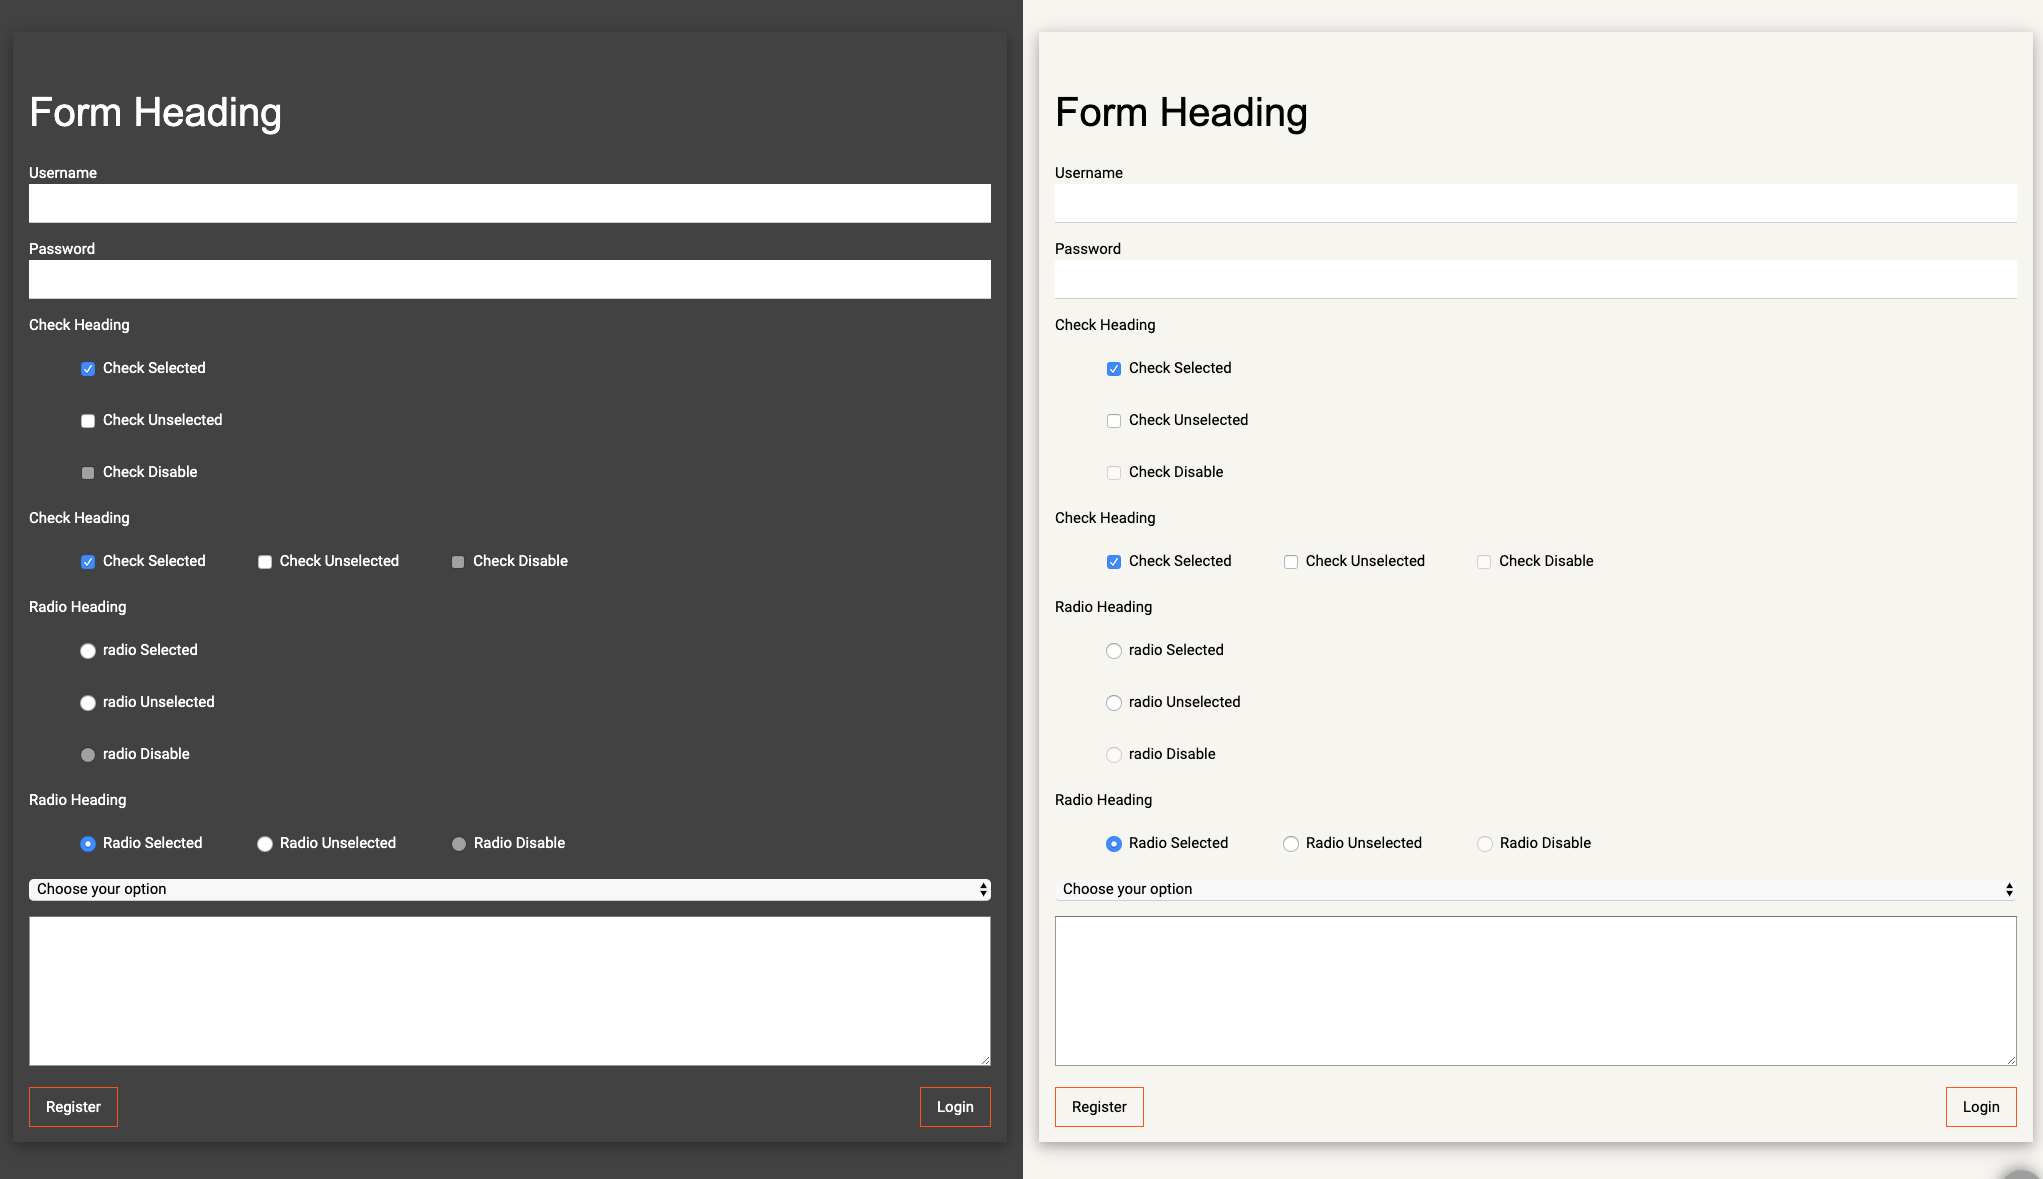Check the vertical Check Unselected box in dark form
This screenshot has width=2043, height=1179.
pyautogui.click(x=88, y=421)
